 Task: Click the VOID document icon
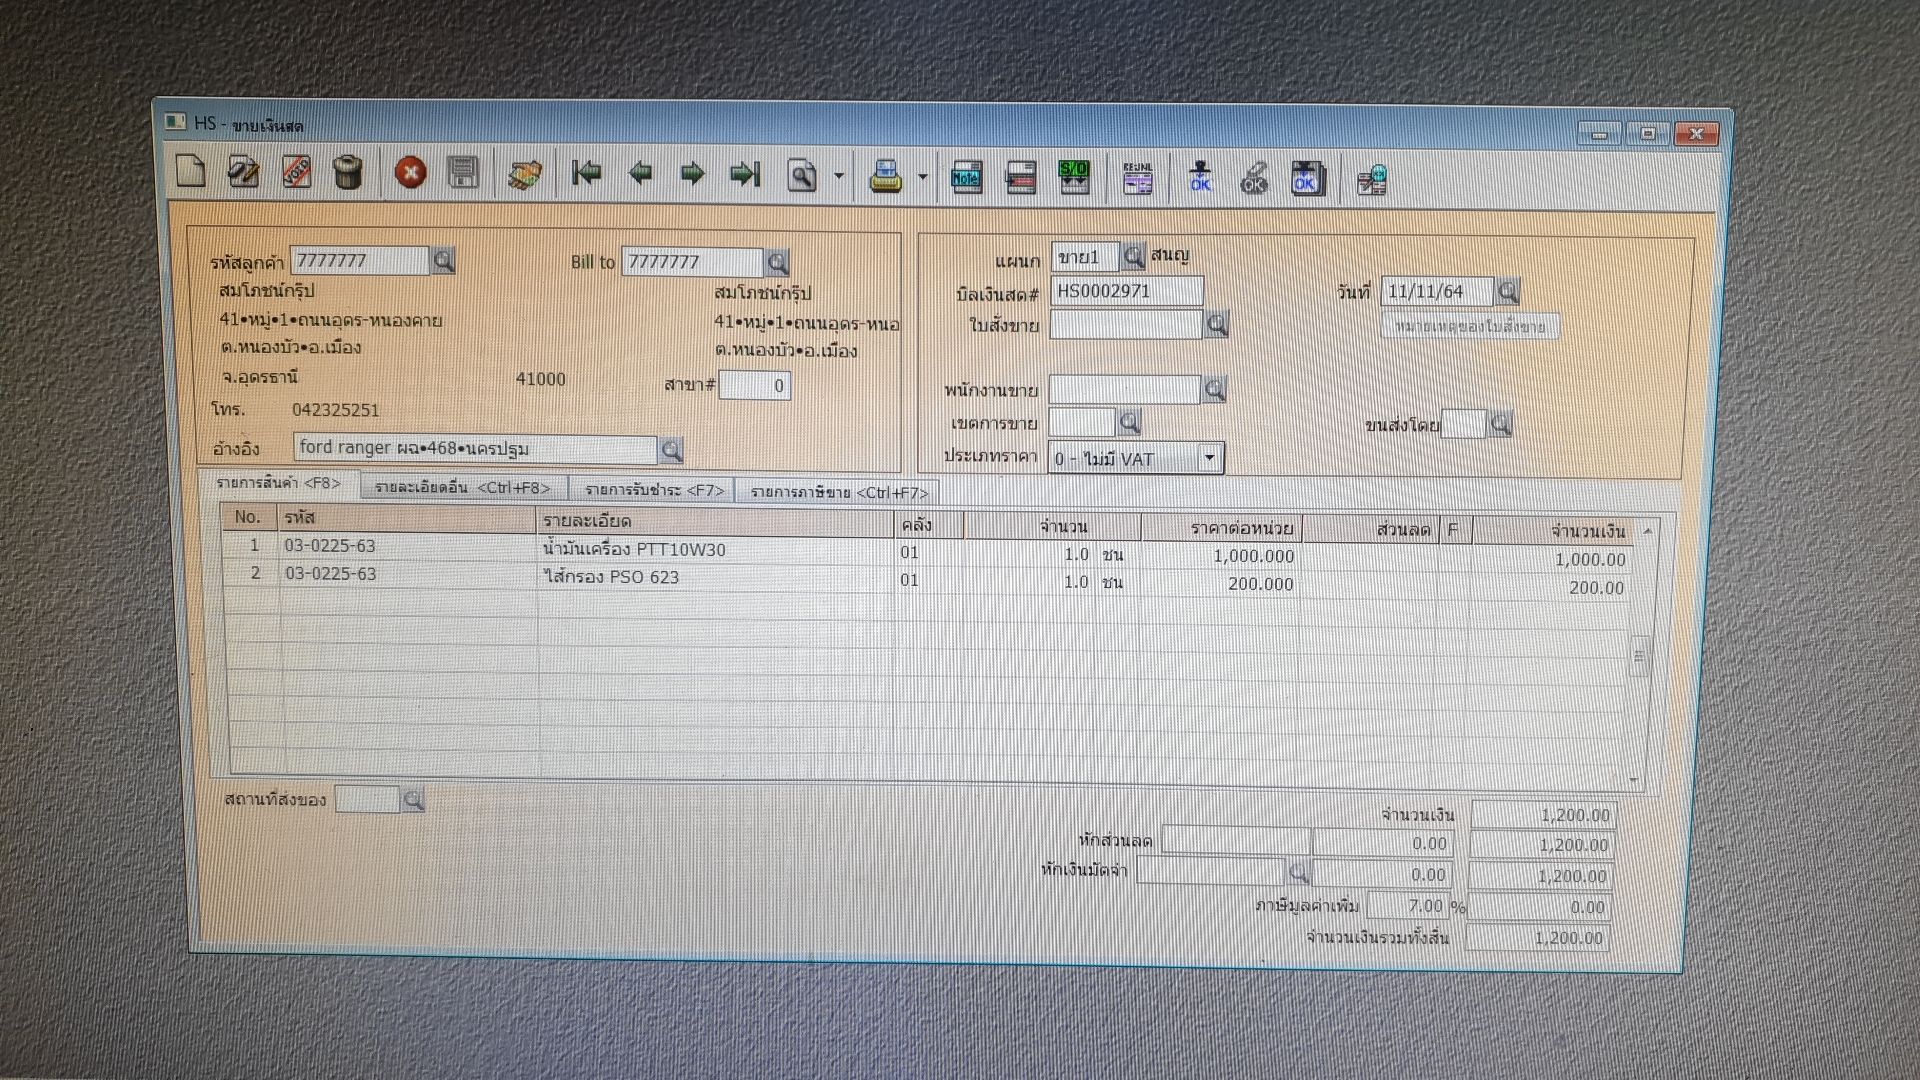click(x=296, y=172)
